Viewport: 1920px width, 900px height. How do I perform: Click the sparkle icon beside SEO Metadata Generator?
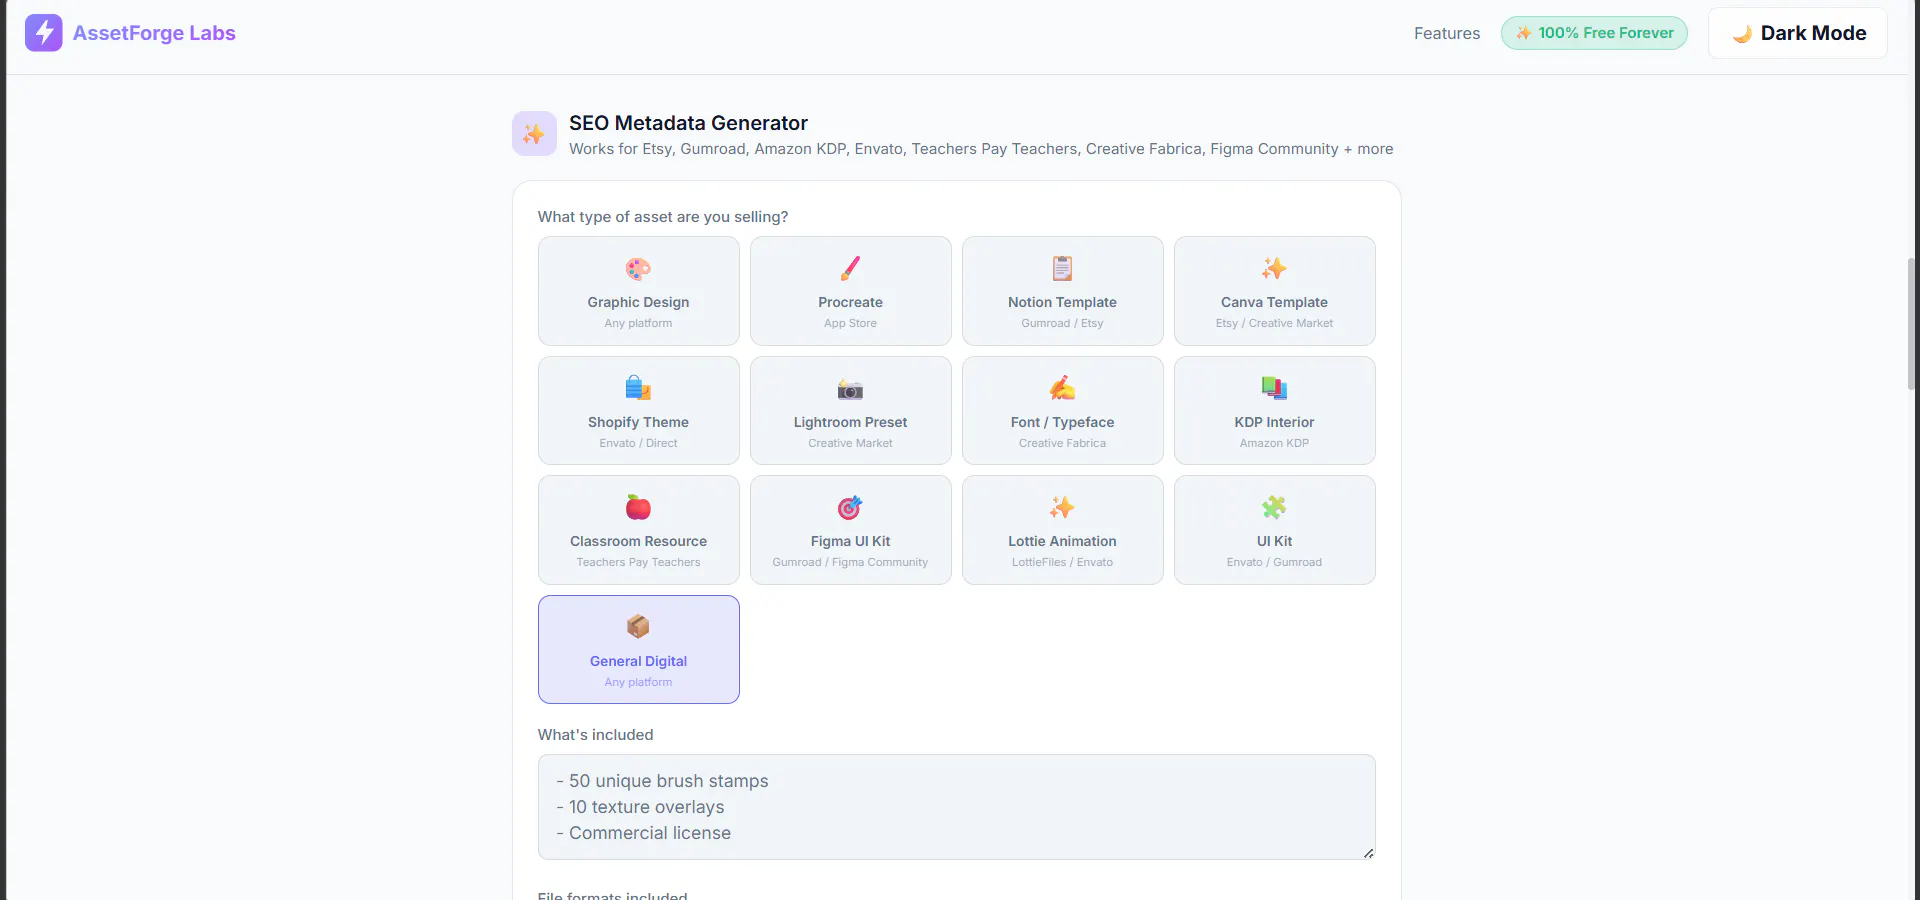coord(534,134)
